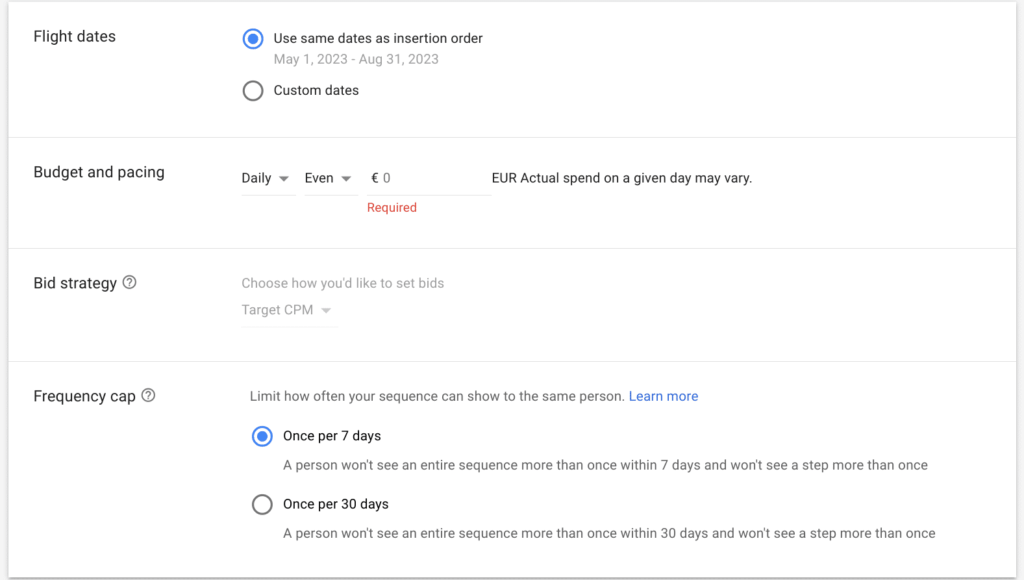The width and height of the screenshot is (1024, 580).
Task: Choose the Custom dates option
Action: [x=253, y=91]
